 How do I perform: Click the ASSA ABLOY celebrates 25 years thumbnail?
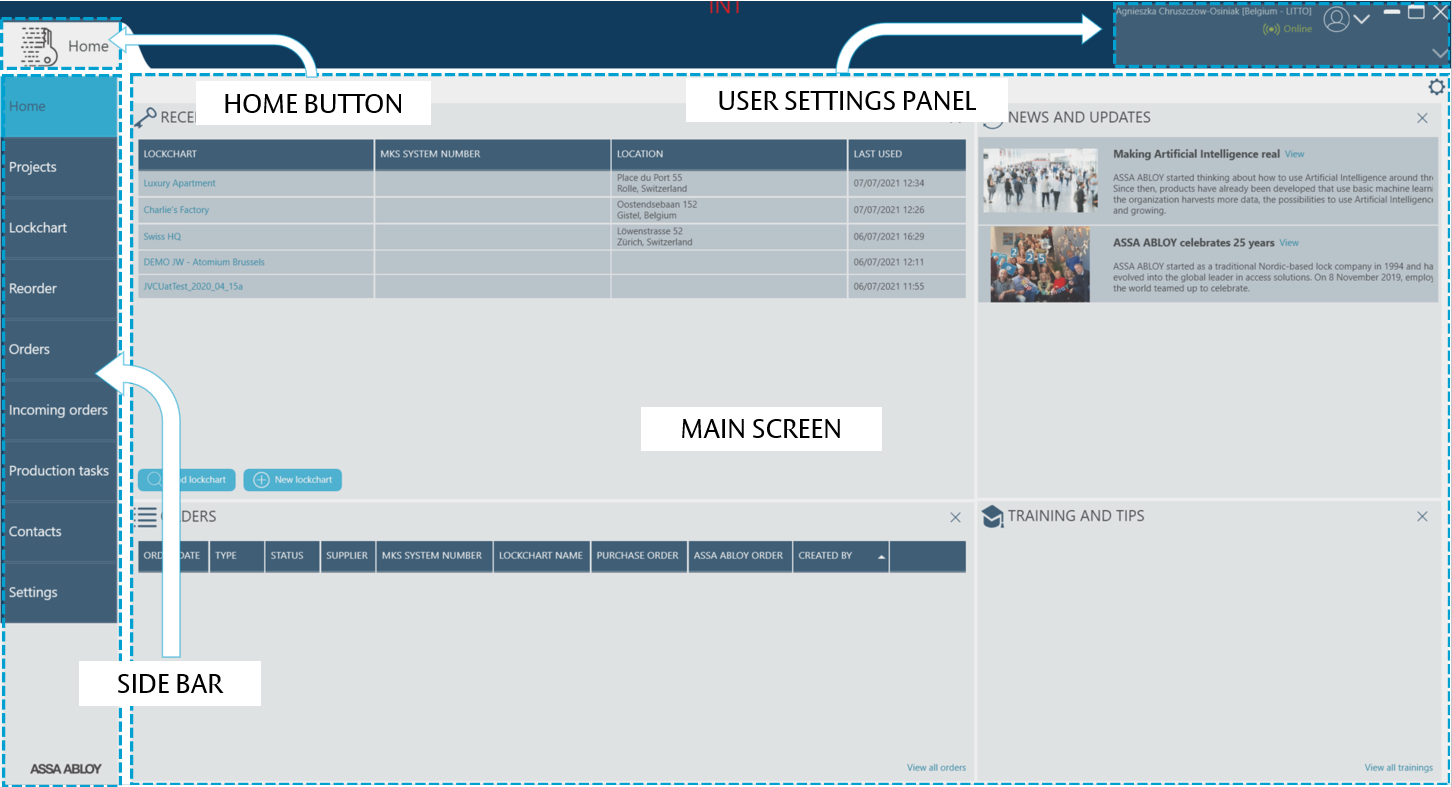coord(1038,263)
